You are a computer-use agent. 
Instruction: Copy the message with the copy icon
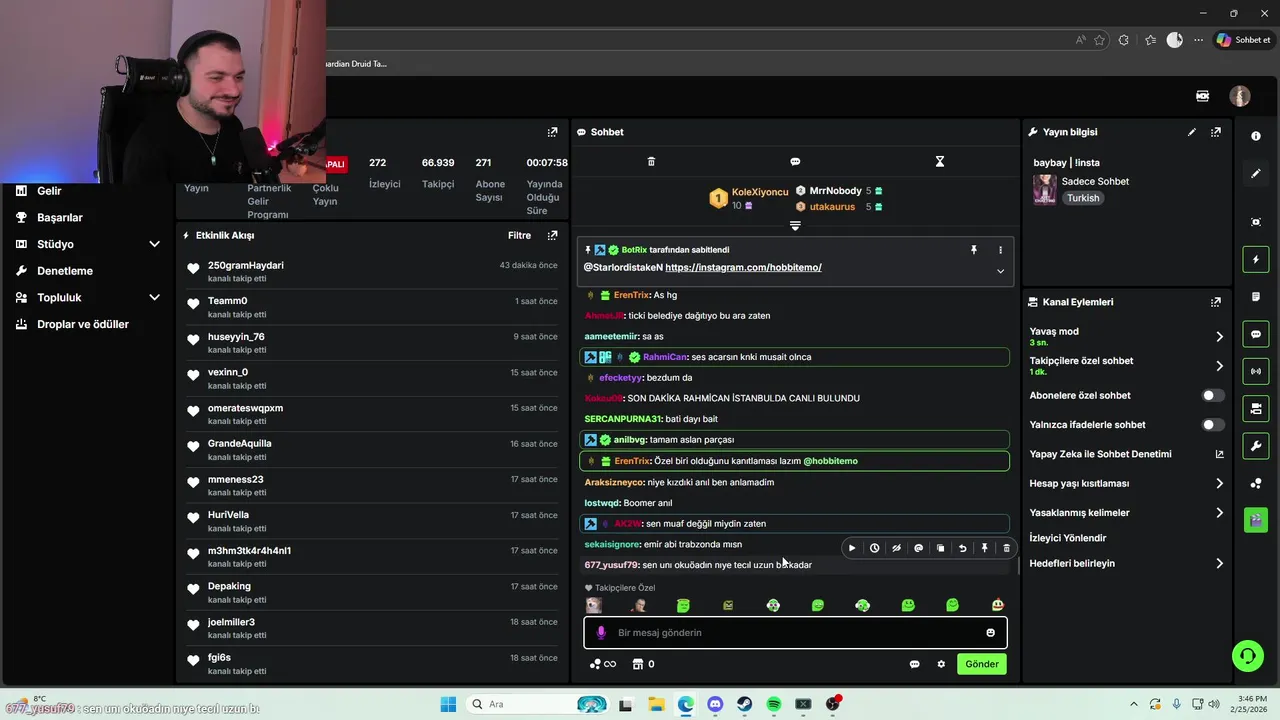point(940,548)
